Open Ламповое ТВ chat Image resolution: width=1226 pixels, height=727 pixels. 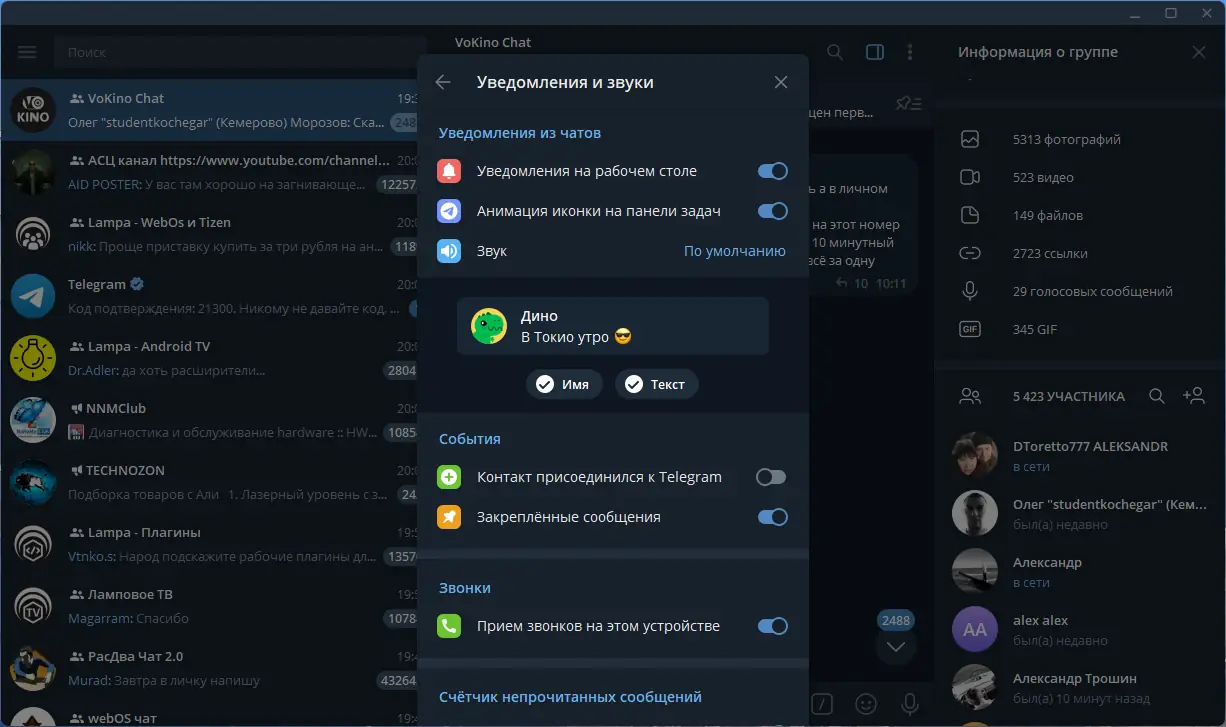coord(209,607)
